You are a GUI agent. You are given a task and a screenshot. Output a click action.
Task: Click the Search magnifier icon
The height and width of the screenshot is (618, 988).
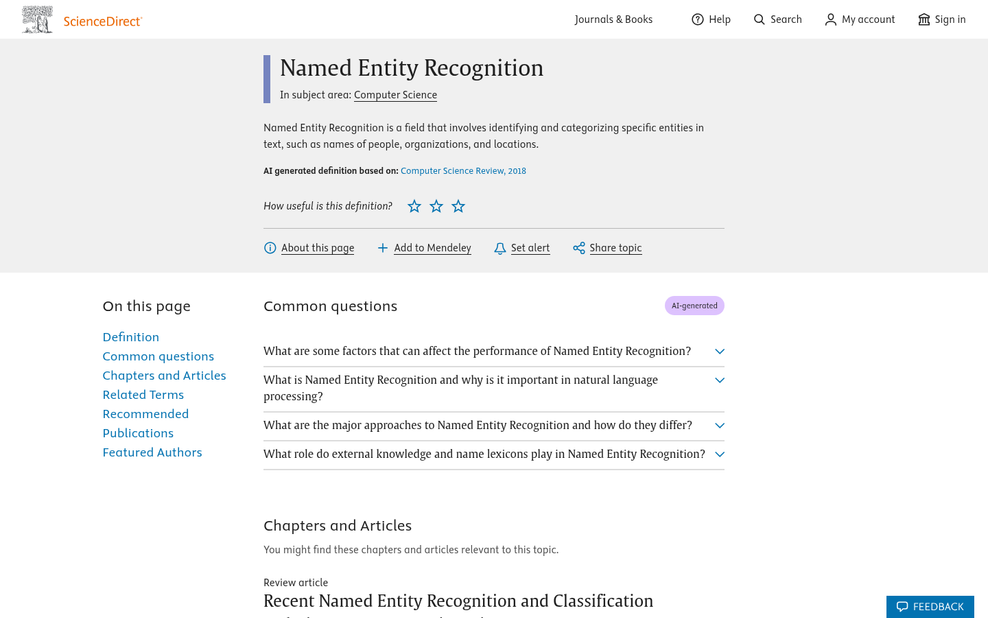[759, 20]
